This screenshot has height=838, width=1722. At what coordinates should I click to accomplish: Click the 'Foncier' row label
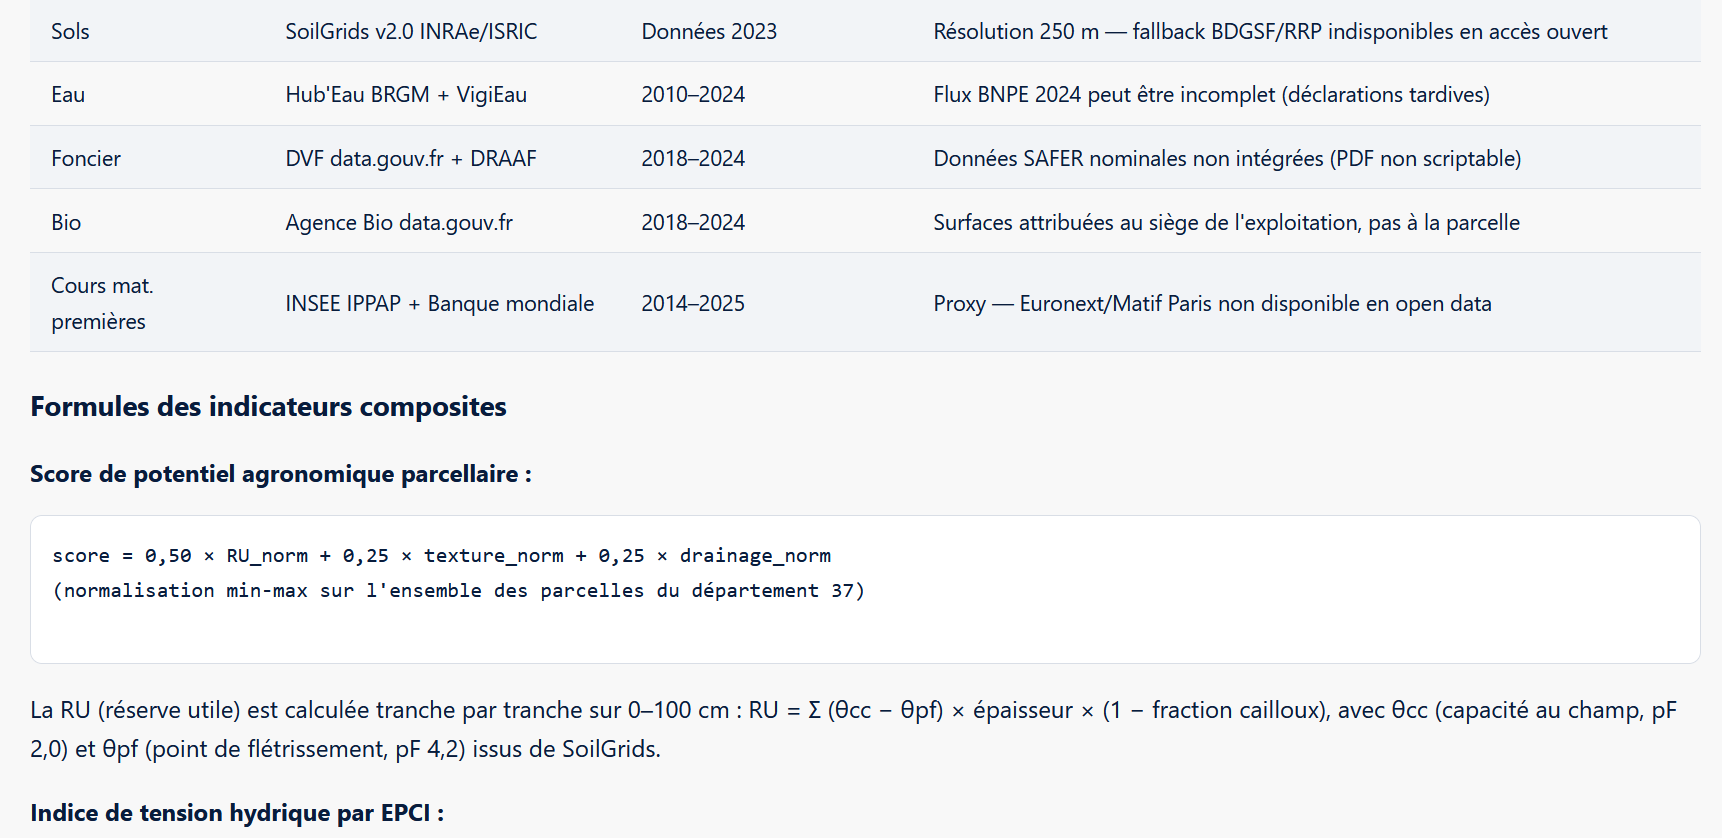[86, 158]
